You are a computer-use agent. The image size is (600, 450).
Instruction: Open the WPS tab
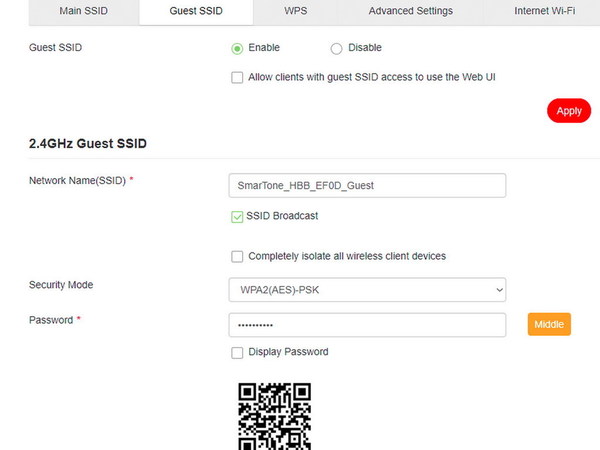[295, 11]
